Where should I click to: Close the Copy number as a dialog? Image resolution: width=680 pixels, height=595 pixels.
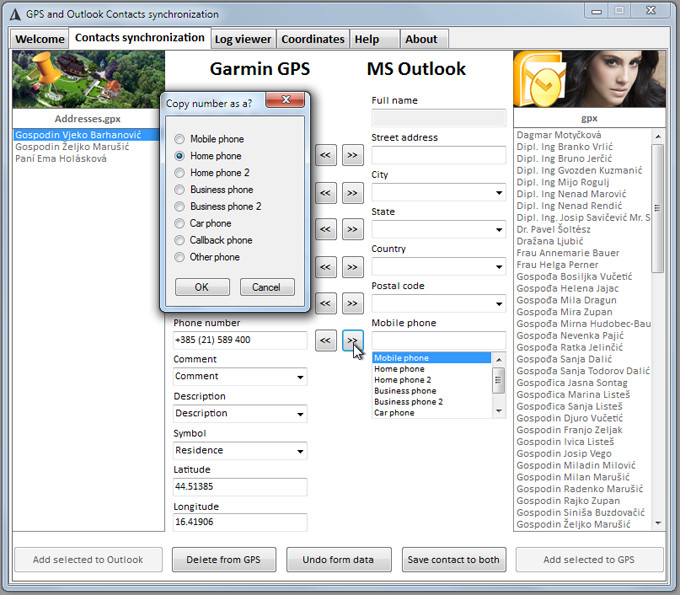(285, 100)
